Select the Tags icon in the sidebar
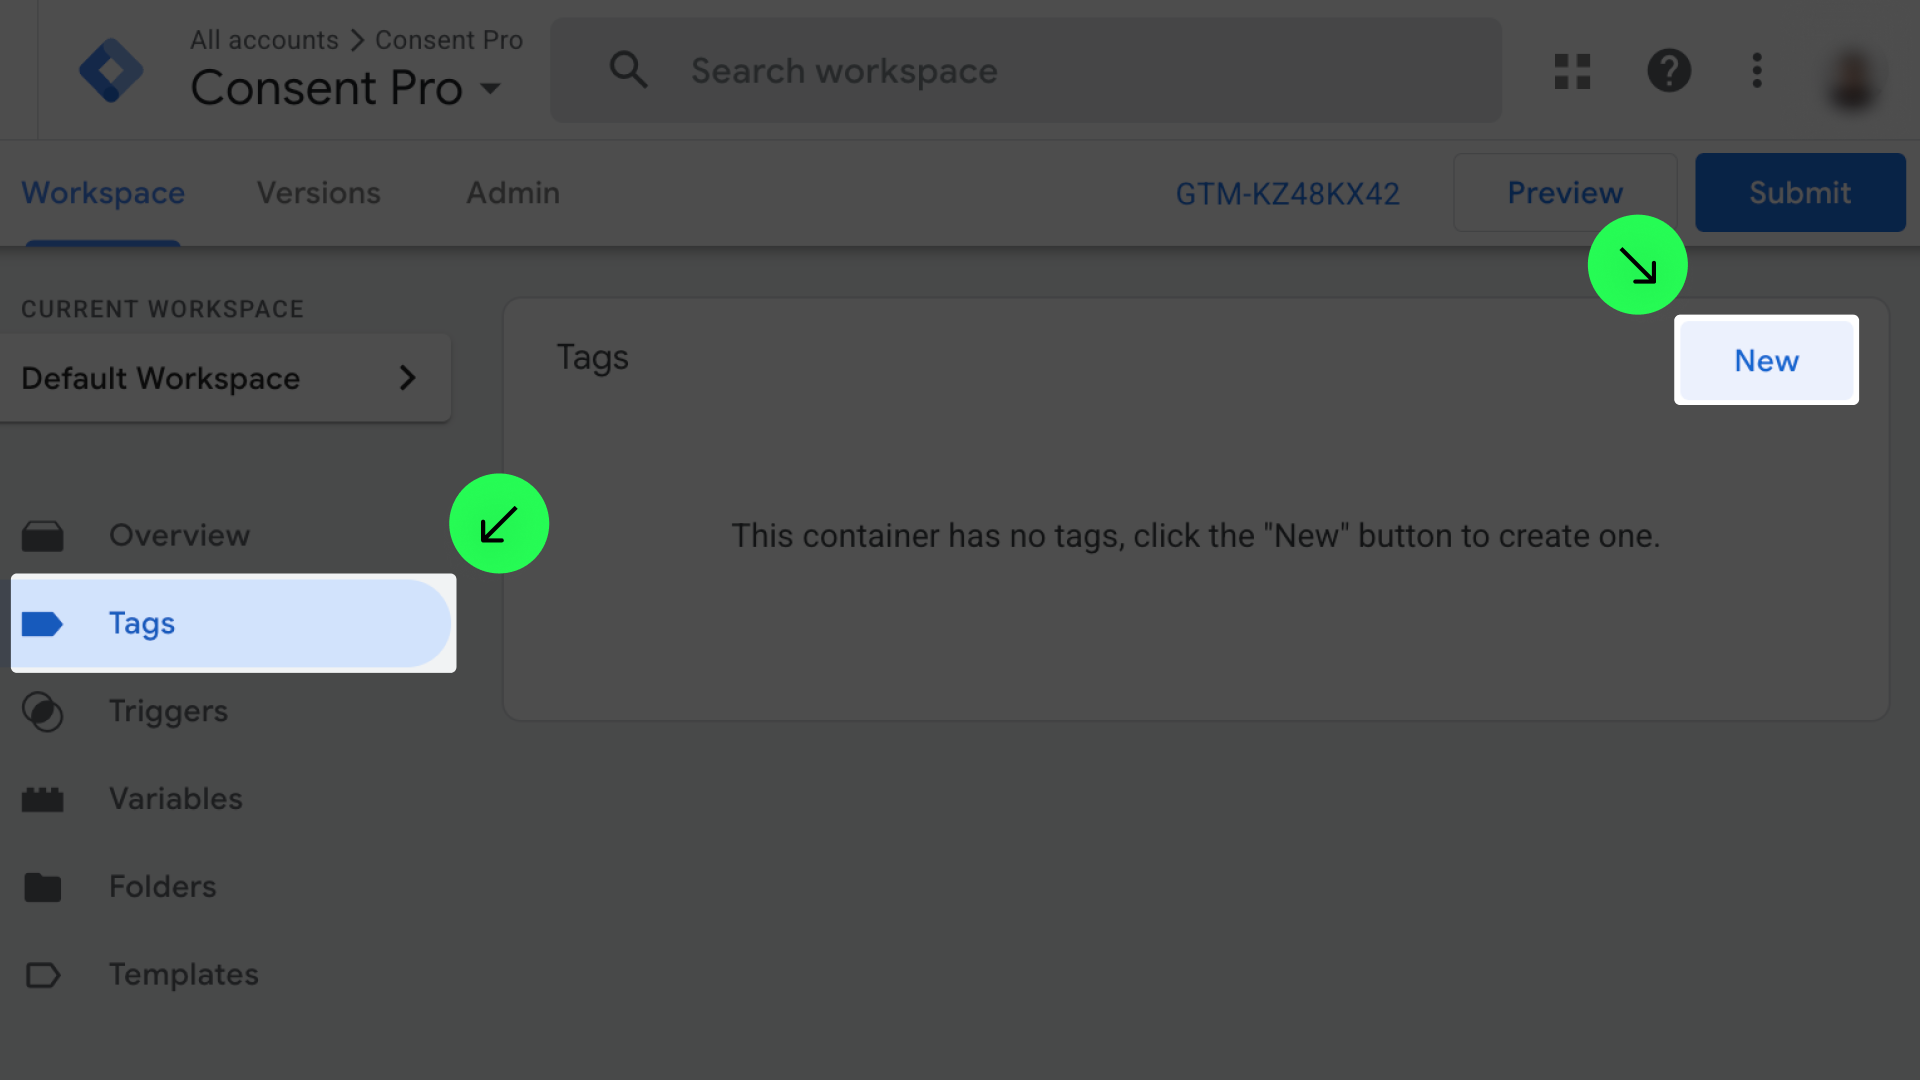The height and width of the screenshot is (1080, 1920). coord(43,623)
